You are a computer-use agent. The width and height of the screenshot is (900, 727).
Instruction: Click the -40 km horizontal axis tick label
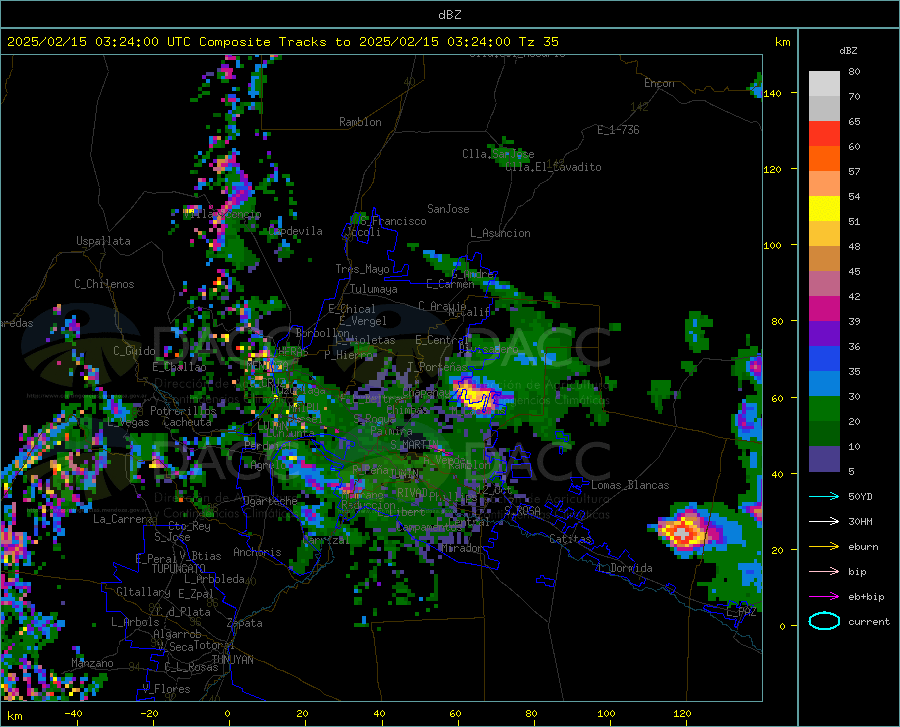pos(73,713)
